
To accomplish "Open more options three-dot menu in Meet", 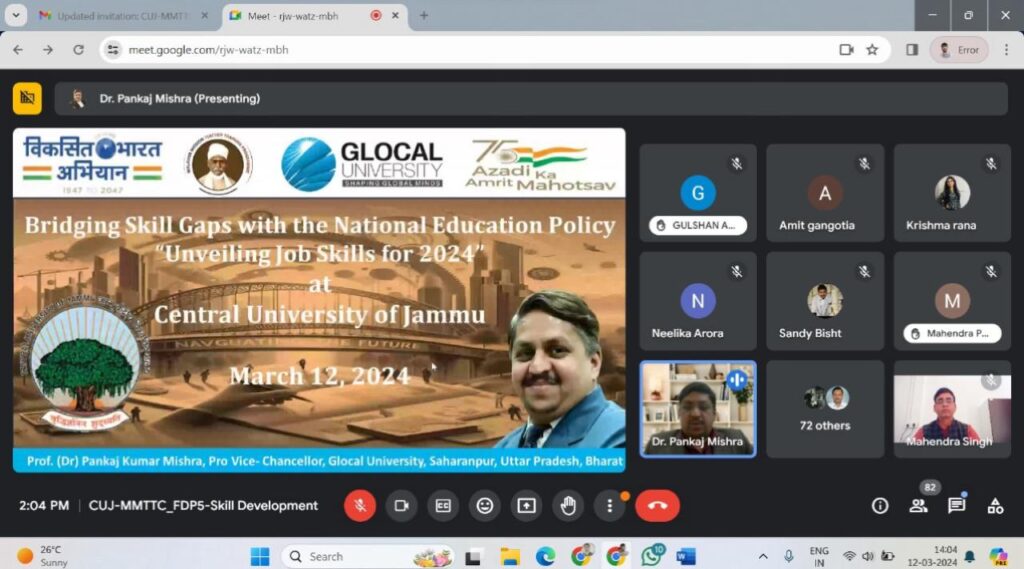I will (x=609, y=506).
